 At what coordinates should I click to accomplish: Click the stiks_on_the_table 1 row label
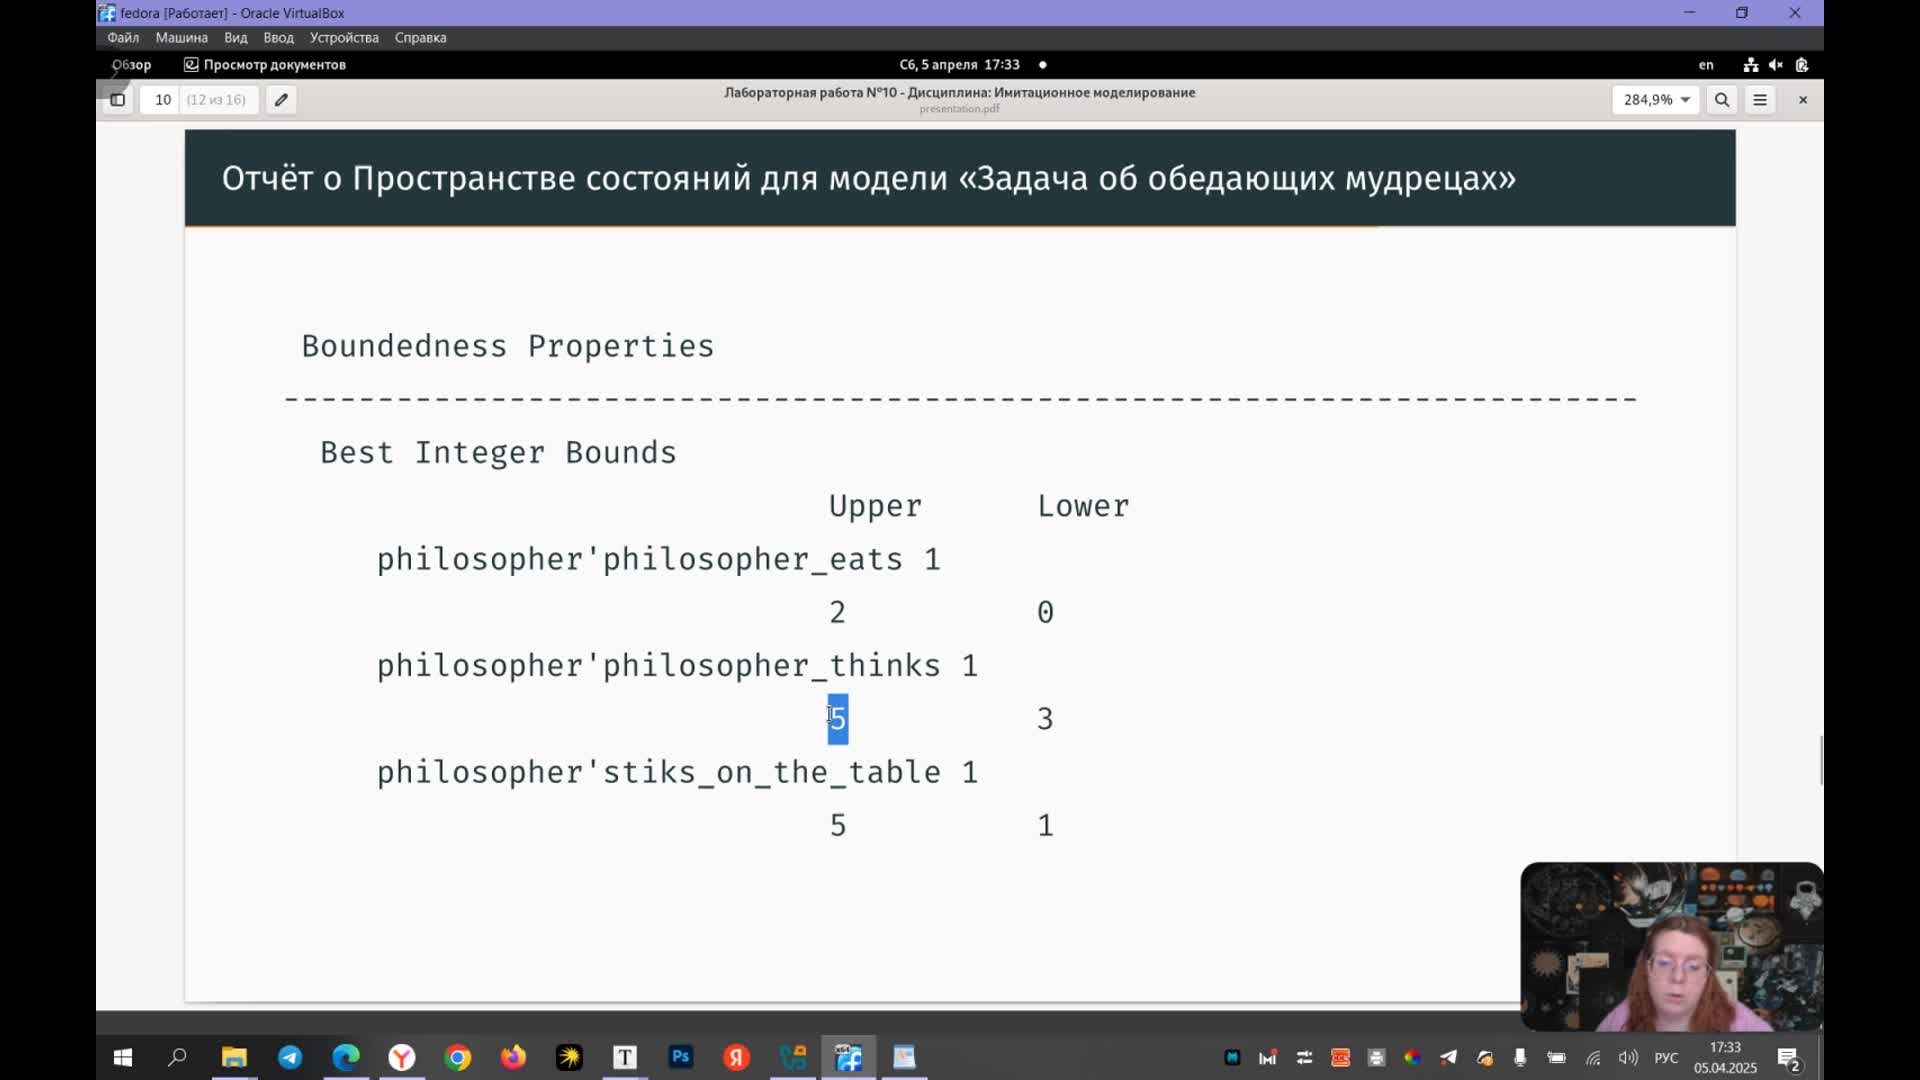coord(677,772)
